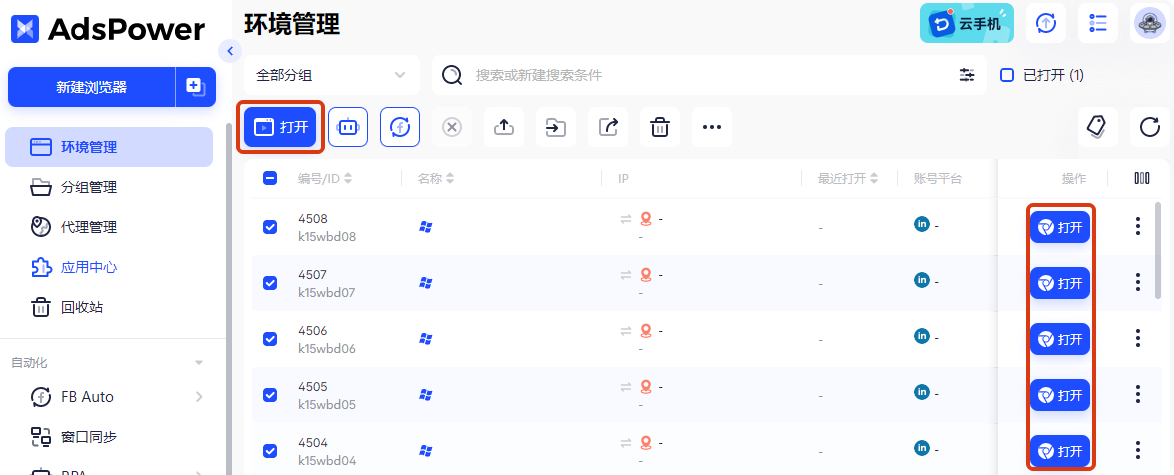Image resolution: width=1174 pixels, height=475 pixels.
Task: Click the RPA robot toolbar icon
Action: point(348,127)
